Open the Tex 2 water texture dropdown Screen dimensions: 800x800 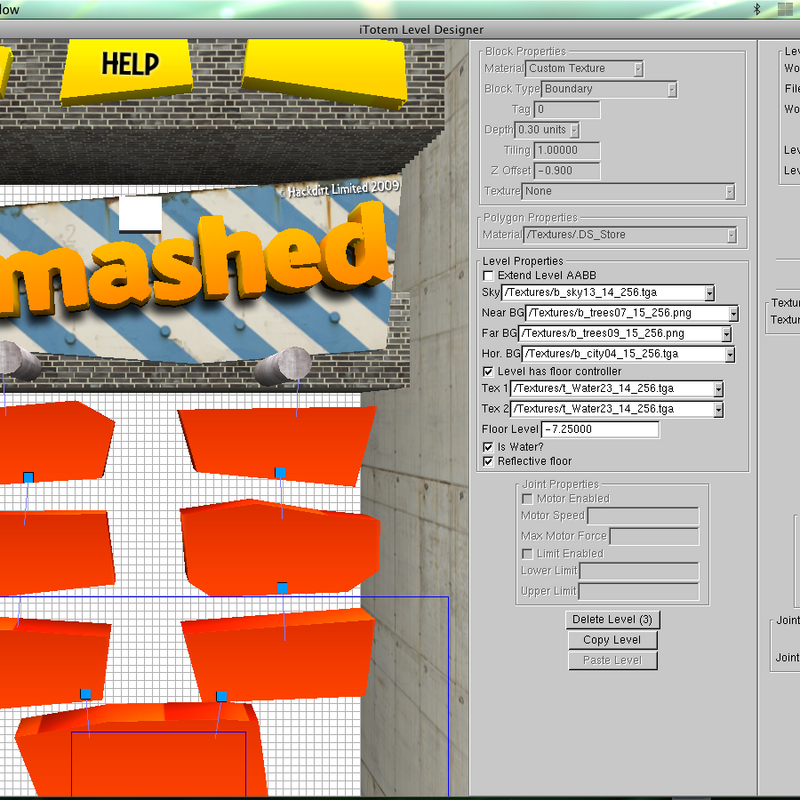coord(617,409)
